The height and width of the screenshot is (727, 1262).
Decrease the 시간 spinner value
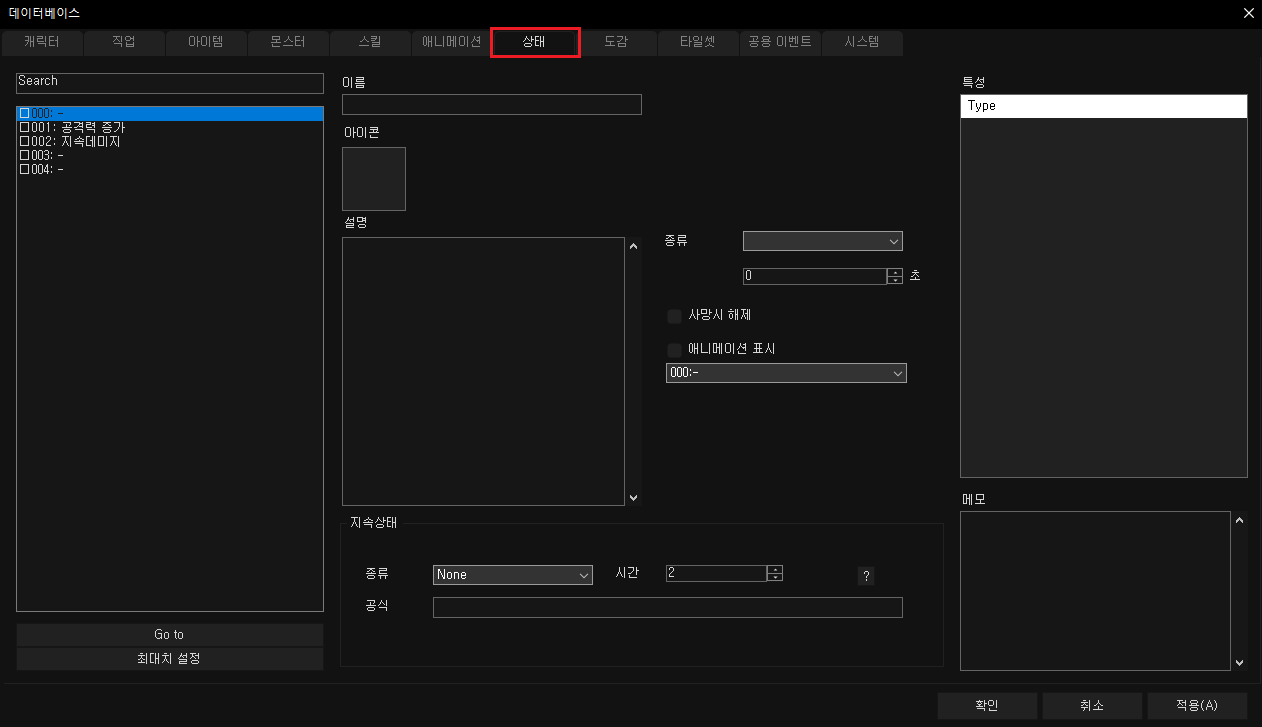click(774, 578)
